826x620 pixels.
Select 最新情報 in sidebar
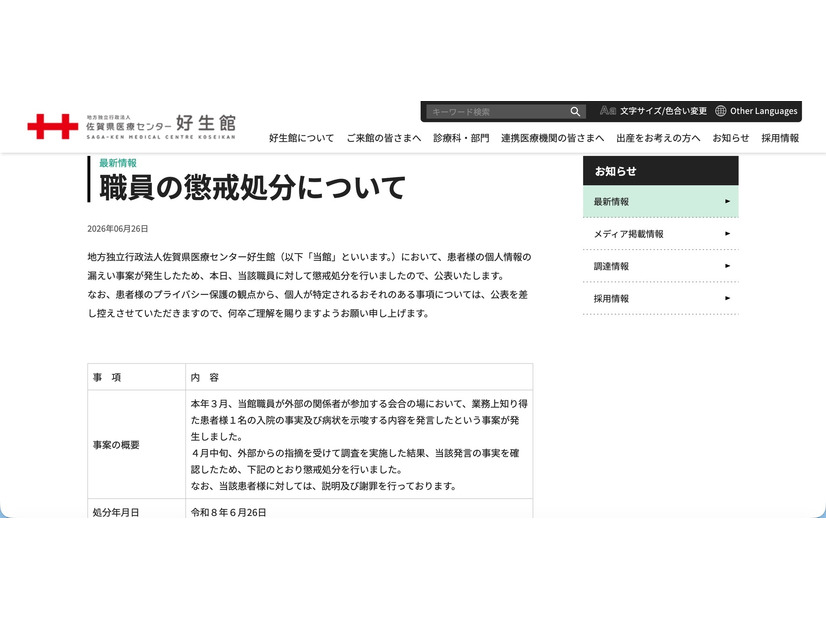(x=661, y=201)
